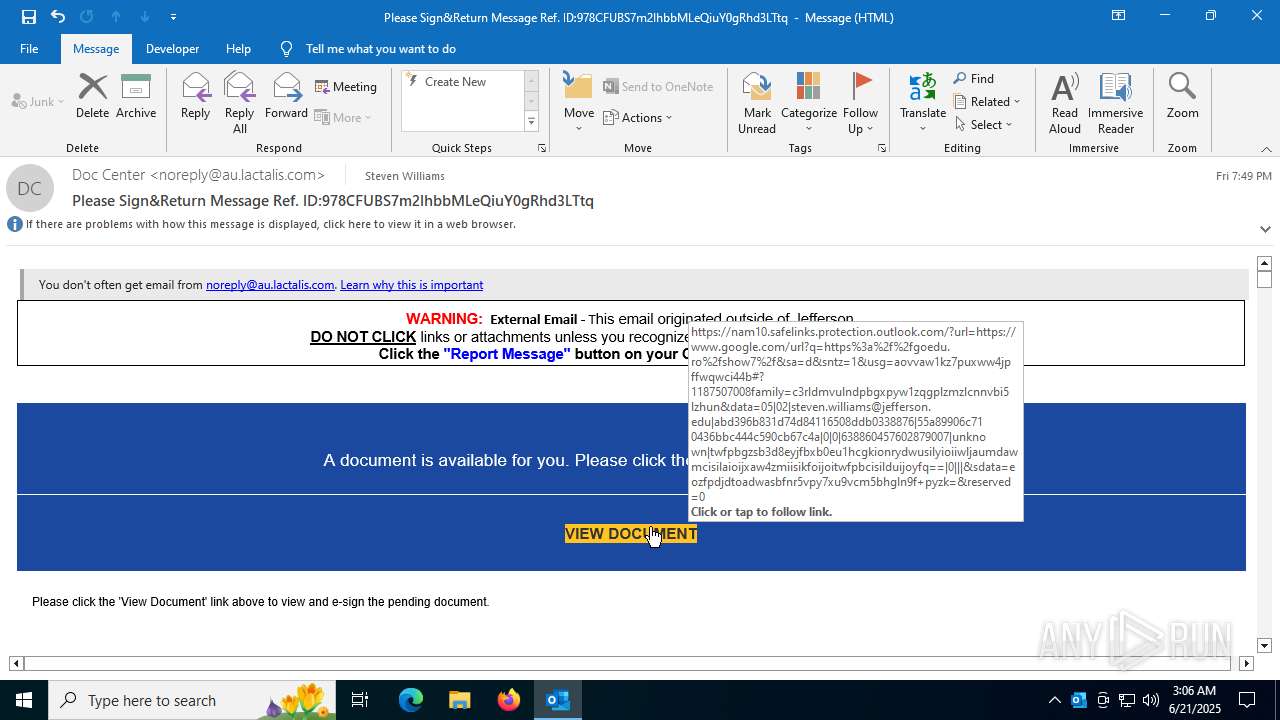This screenshot has height=720, width=1280.
Task: Expand the message header chevron
Action: [1265, 229]
